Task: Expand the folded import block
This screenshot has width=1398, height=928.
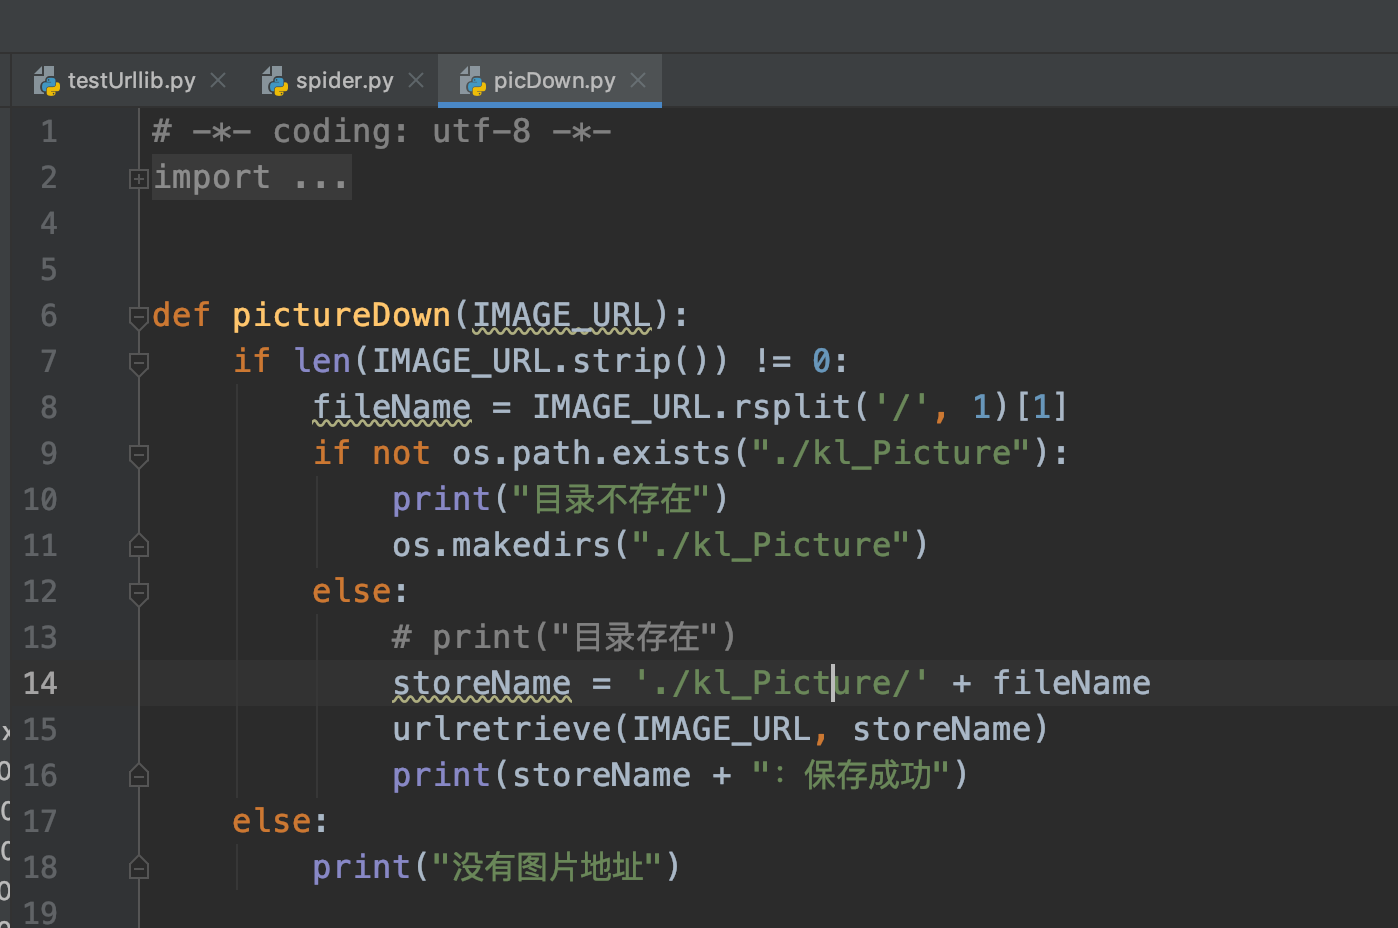Action: tap(139, 179)
